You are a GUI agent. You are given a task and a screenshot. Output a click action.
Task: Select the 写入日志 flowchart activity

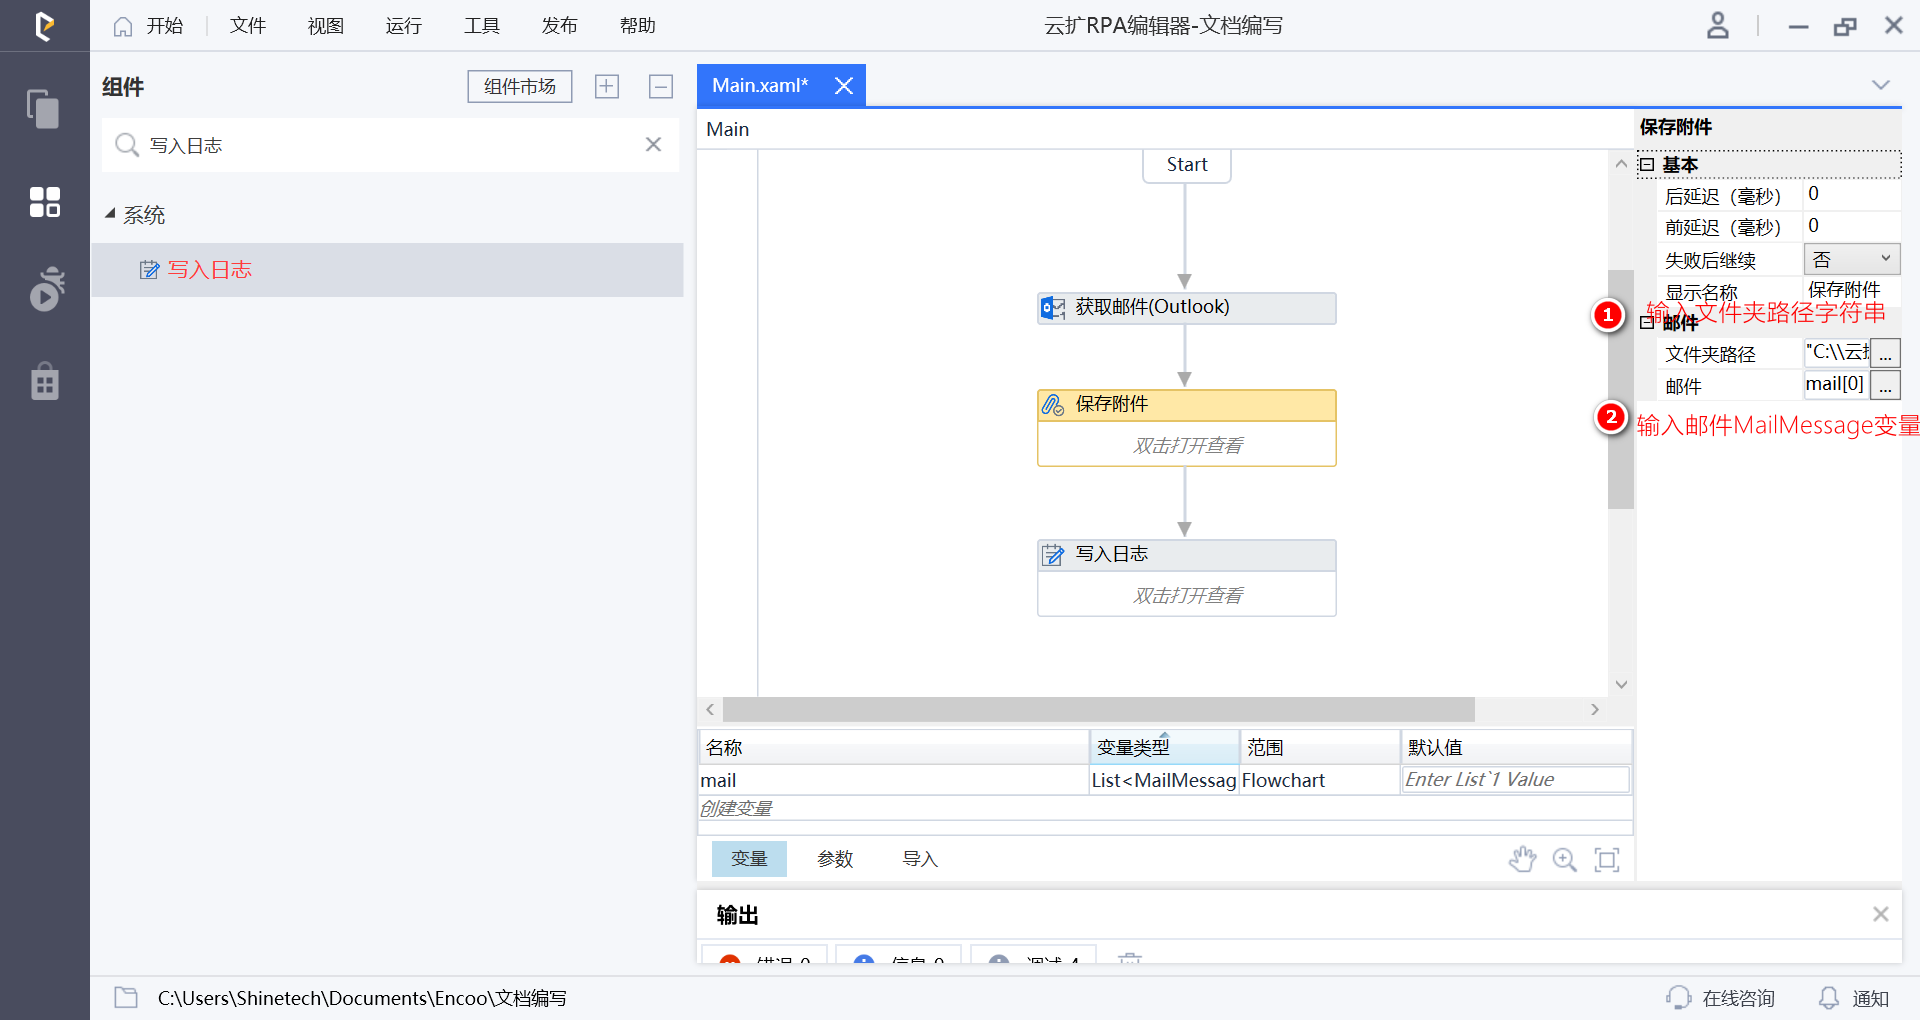1187,578
